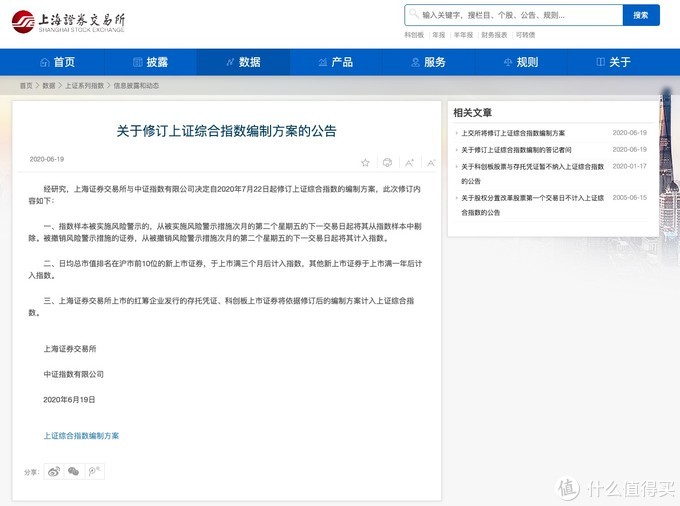Open related article 上交所将修订上证综合指数编制方案
Viewport: 680px width, 506px height.
point(513,133)
